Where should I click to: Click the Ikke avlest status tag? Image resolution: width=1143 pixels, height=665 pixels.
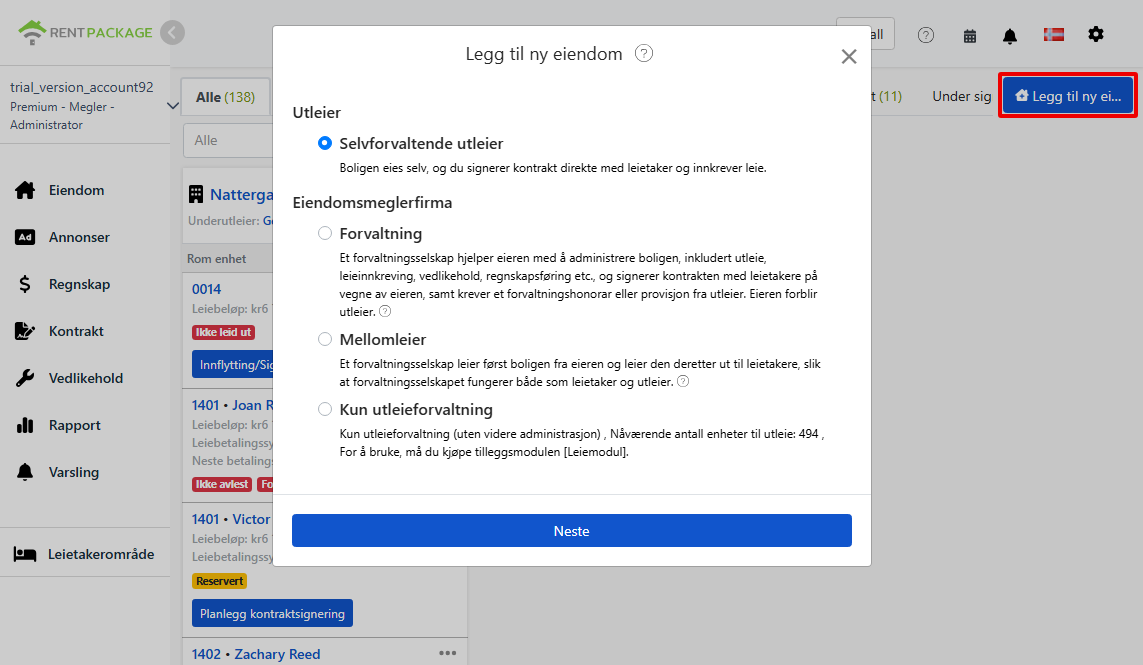222,484
